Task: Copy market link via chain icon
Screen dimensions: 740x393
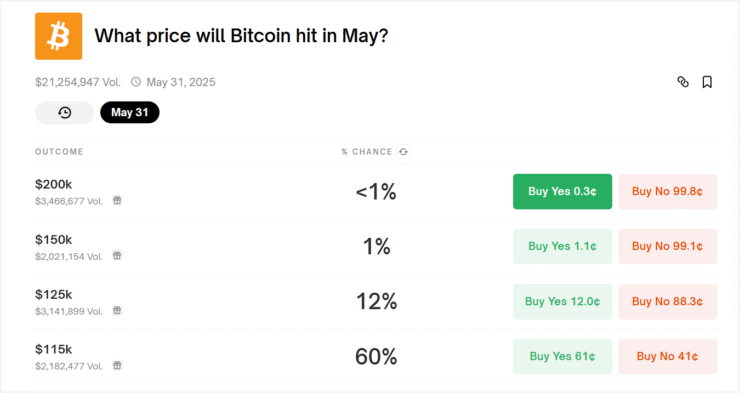Action: click(683, 82)
